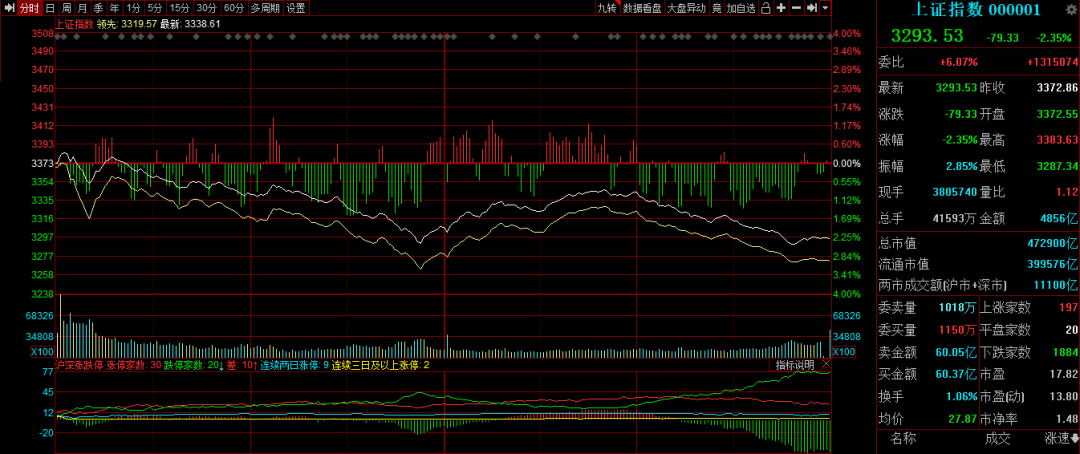This screenshot has width=1080, height=454.
Task: Click the 涨停家数: 30 value
Action: [x=134, y=364]
